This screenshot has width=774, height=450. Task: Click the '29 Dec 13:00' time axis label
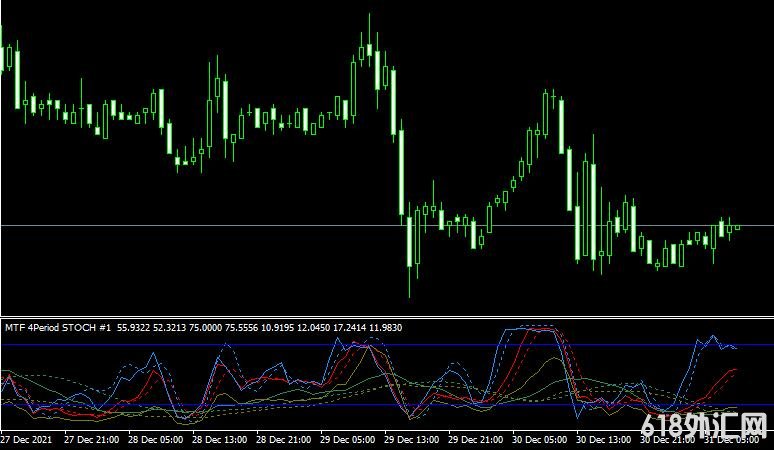click(x=412, y=440)
